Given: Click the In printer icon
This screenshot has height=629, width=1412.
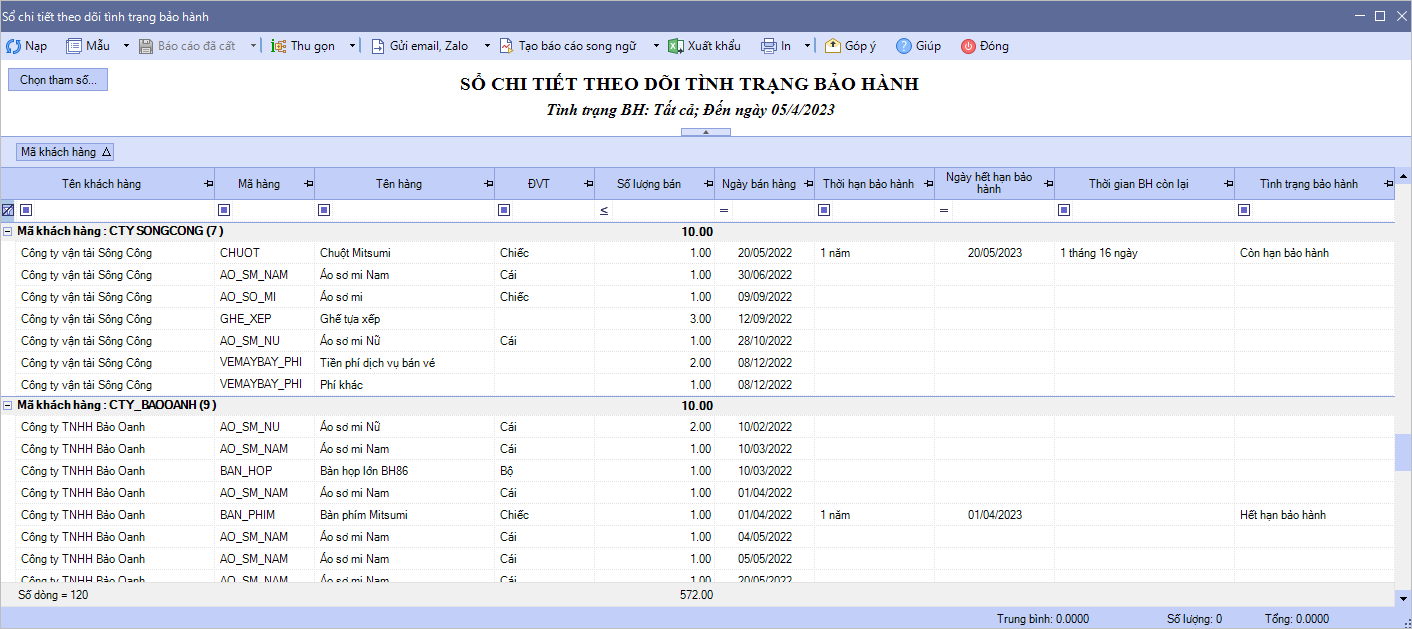Looking at the screenshot, I should coord(768,46).
